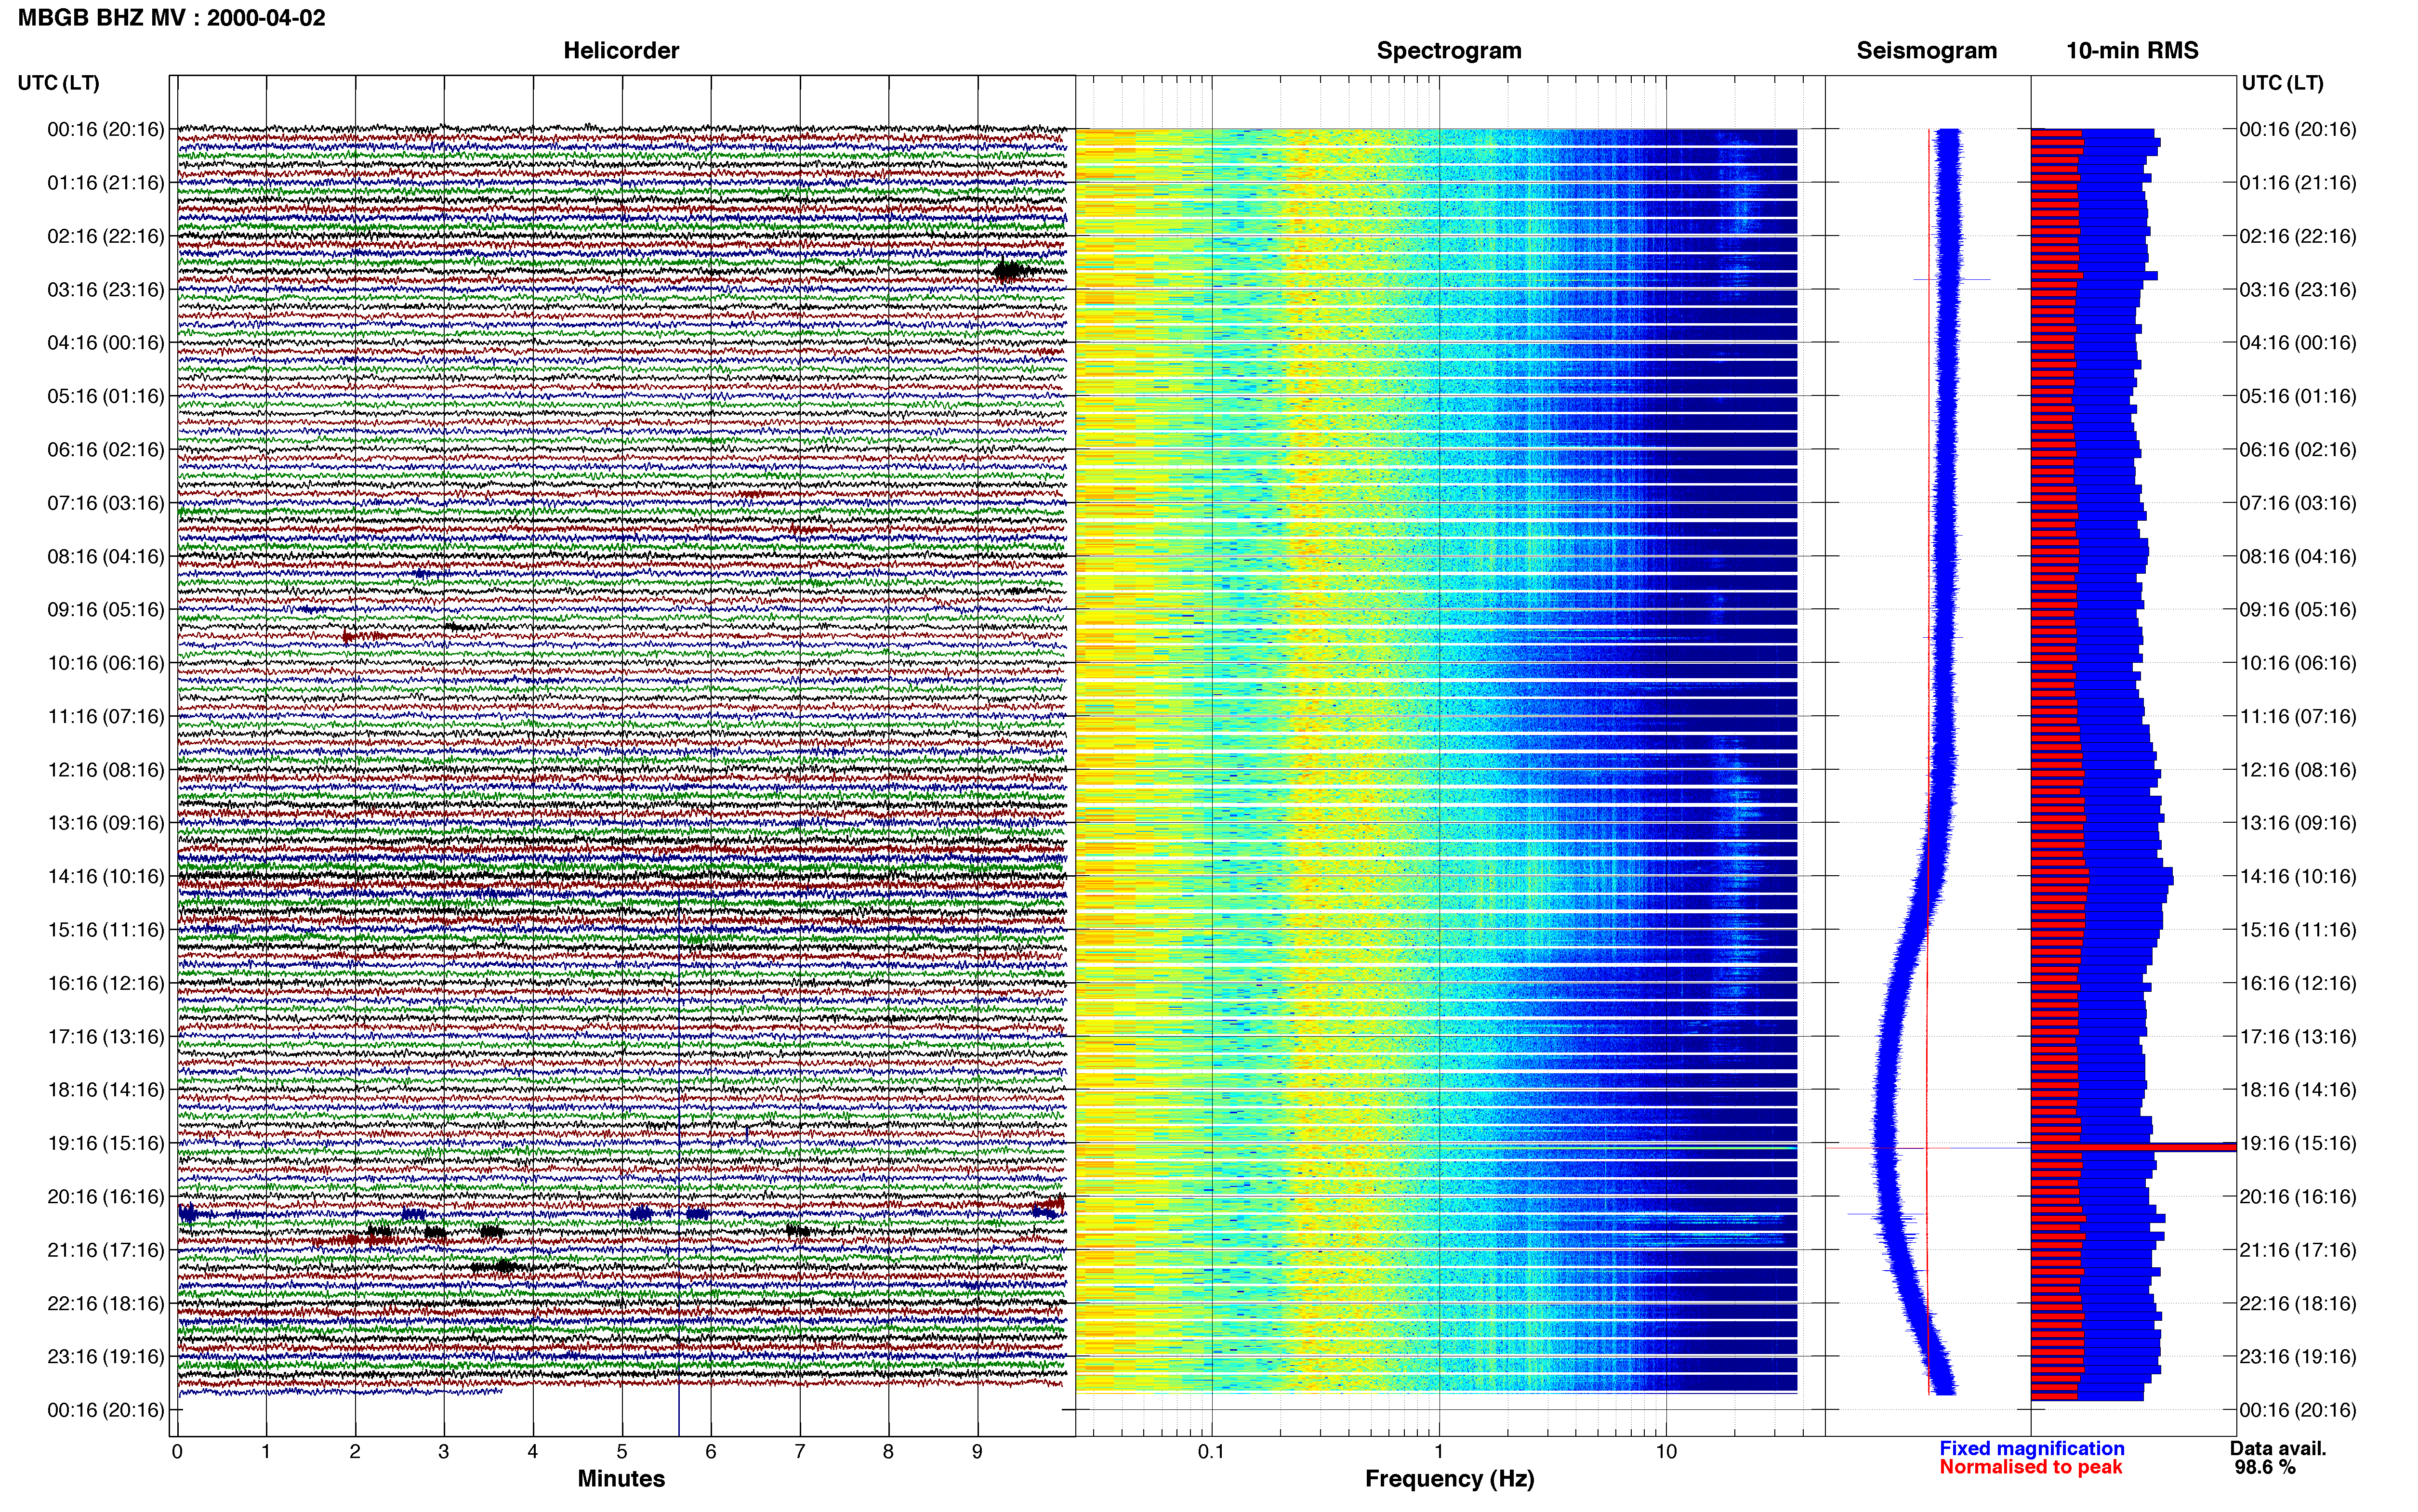Image resolution: width=2418 pixels, height=1512 pixels.
Task: Click '03:16 (23:16)' on the left time axis
Action: click(x=106, y=290)
